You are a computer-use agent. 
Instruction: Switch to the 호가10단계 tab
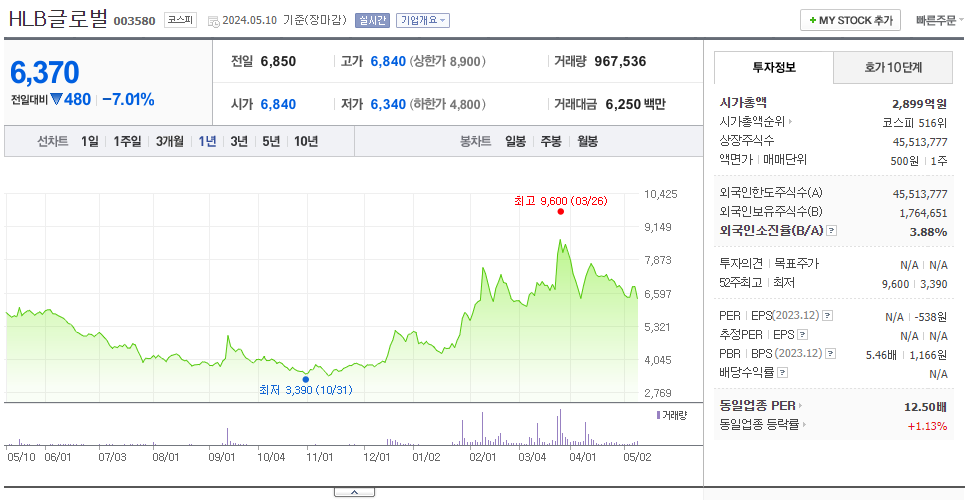893,68
